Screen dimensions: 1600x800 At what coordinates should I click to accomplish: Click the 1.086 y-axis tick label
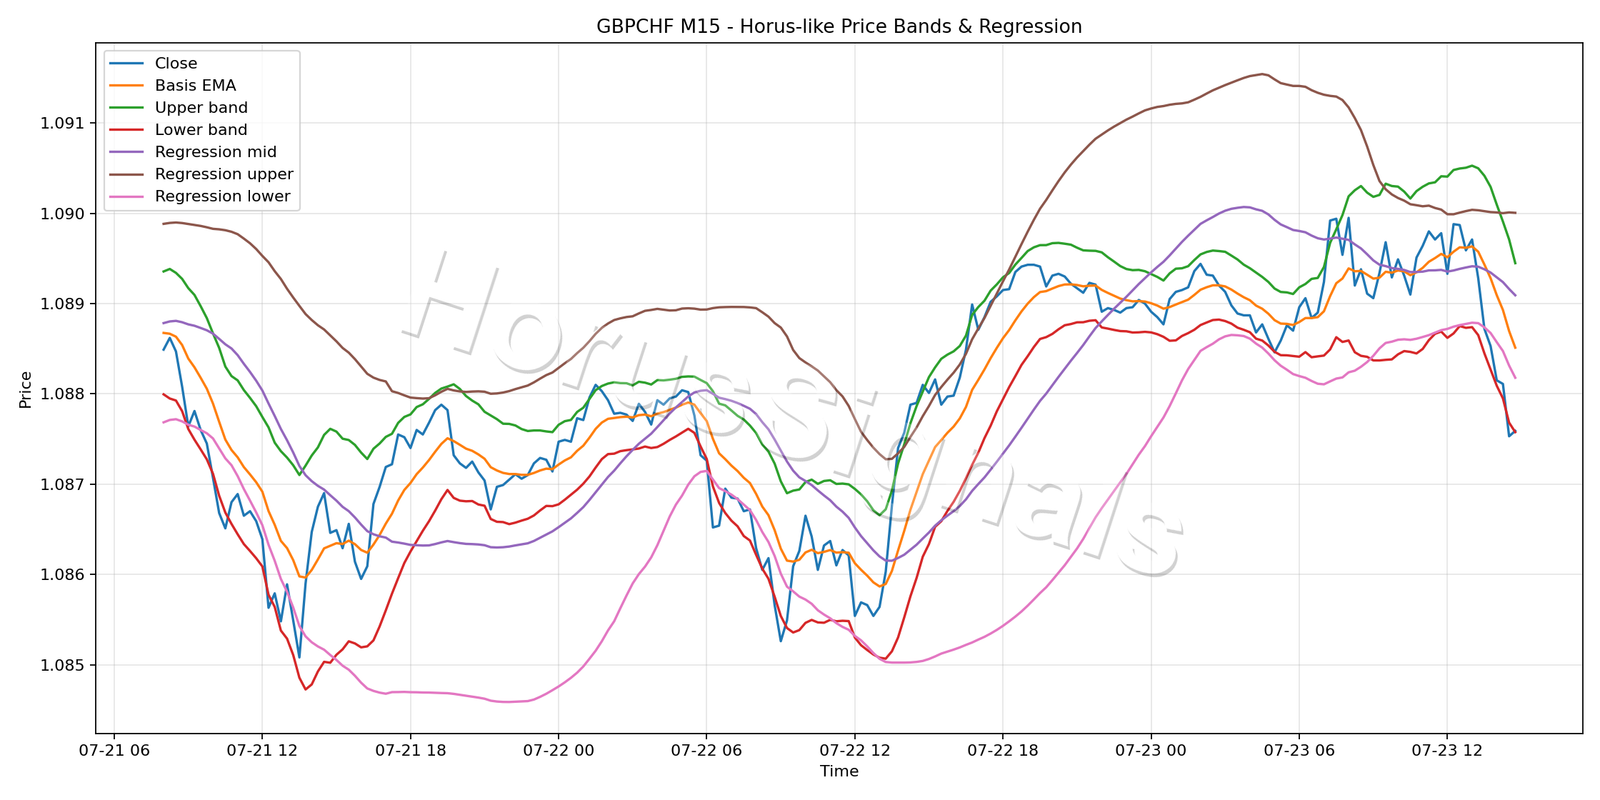(x=62, y=574)
